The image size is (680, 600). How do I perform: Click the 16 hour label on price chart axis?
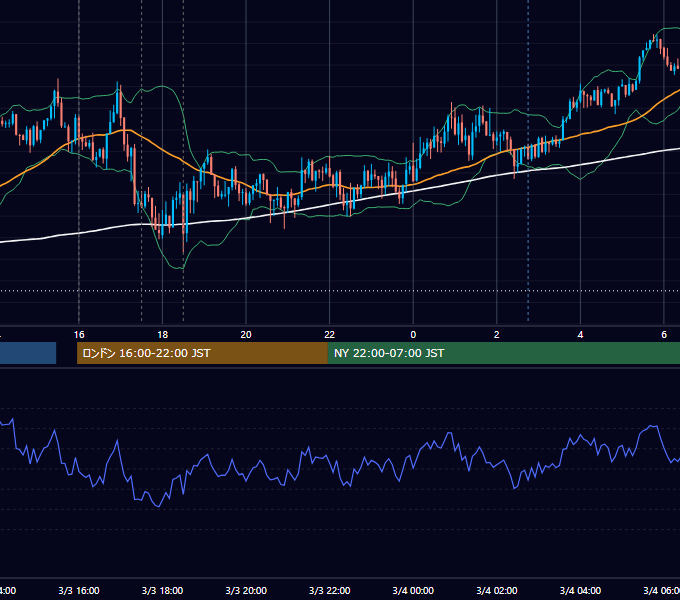[79, 335]
